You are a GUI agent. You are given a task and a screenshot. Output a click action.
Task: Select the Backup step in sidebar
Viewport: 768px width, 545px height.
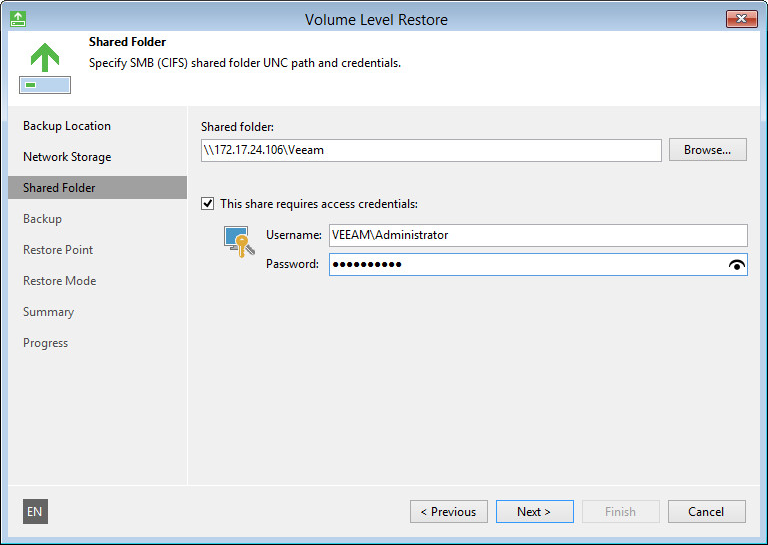42,219
